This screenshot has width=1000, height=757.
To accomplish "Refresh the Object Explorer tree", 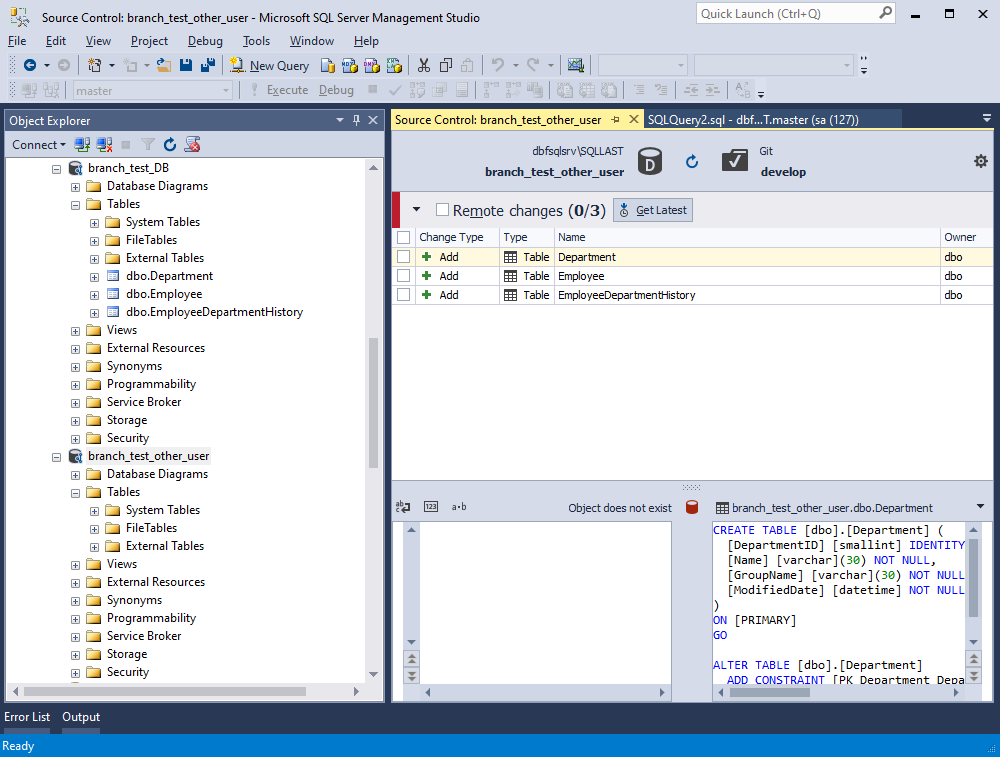I will click(x=170, y=145).
